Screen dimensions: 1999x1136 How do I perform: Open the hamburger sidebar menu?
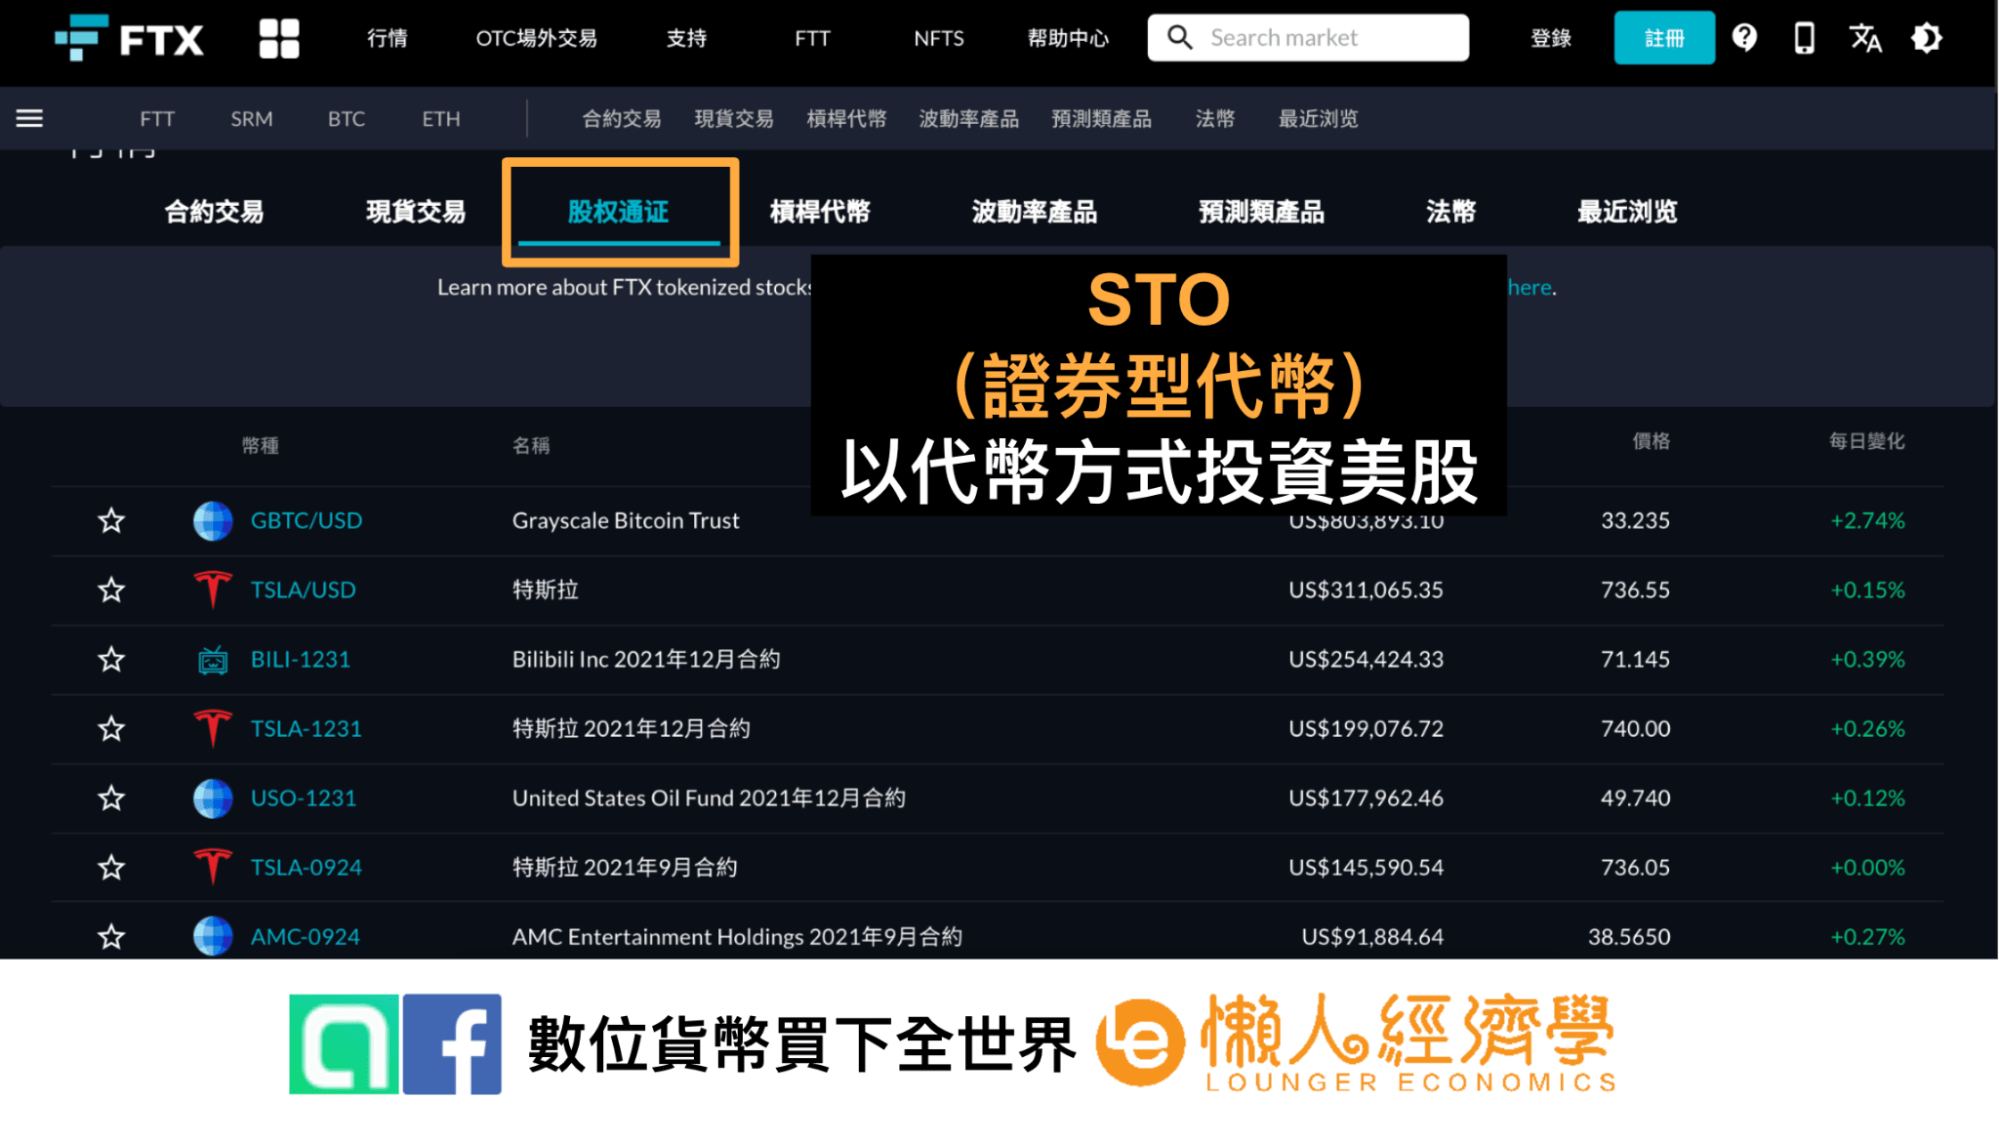30,118
